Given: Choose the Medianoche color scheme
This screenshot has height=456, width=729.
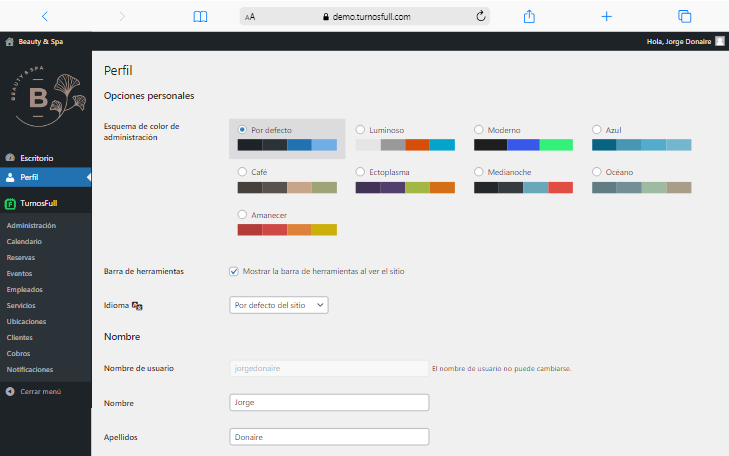Looking at the screenshot, I should click(480, 172).
